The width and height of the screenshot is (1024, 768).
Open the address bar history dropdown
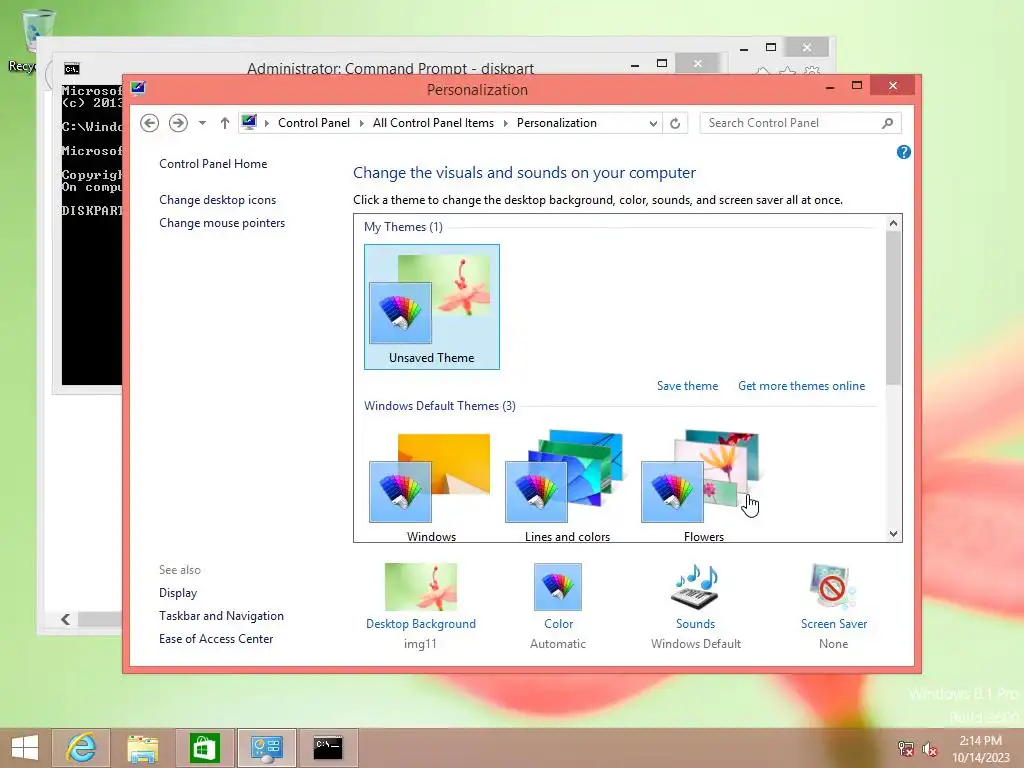[652, 123]
